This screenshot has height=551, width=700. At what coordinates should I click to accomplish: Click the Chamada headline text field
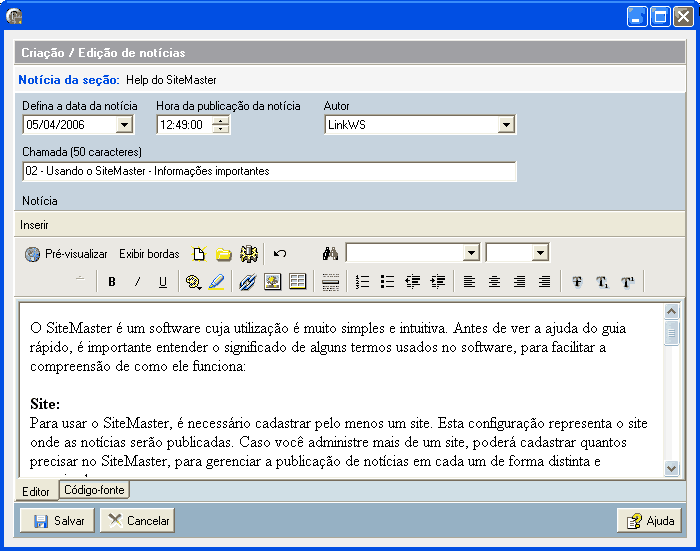(269, 171)
